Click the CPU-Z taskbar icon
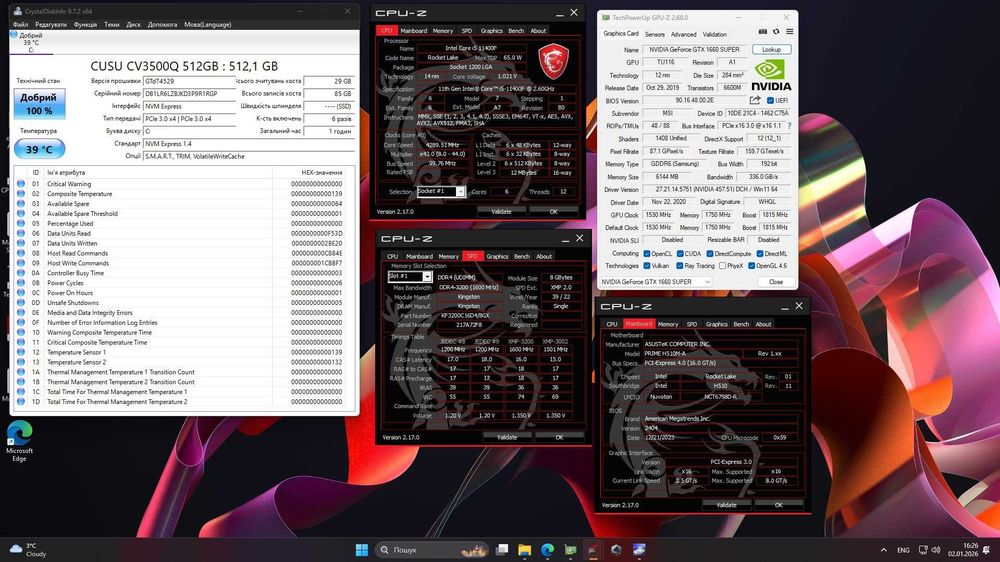Image resolution: width=1000 pixels, height=562 pixels. point(593,549)
